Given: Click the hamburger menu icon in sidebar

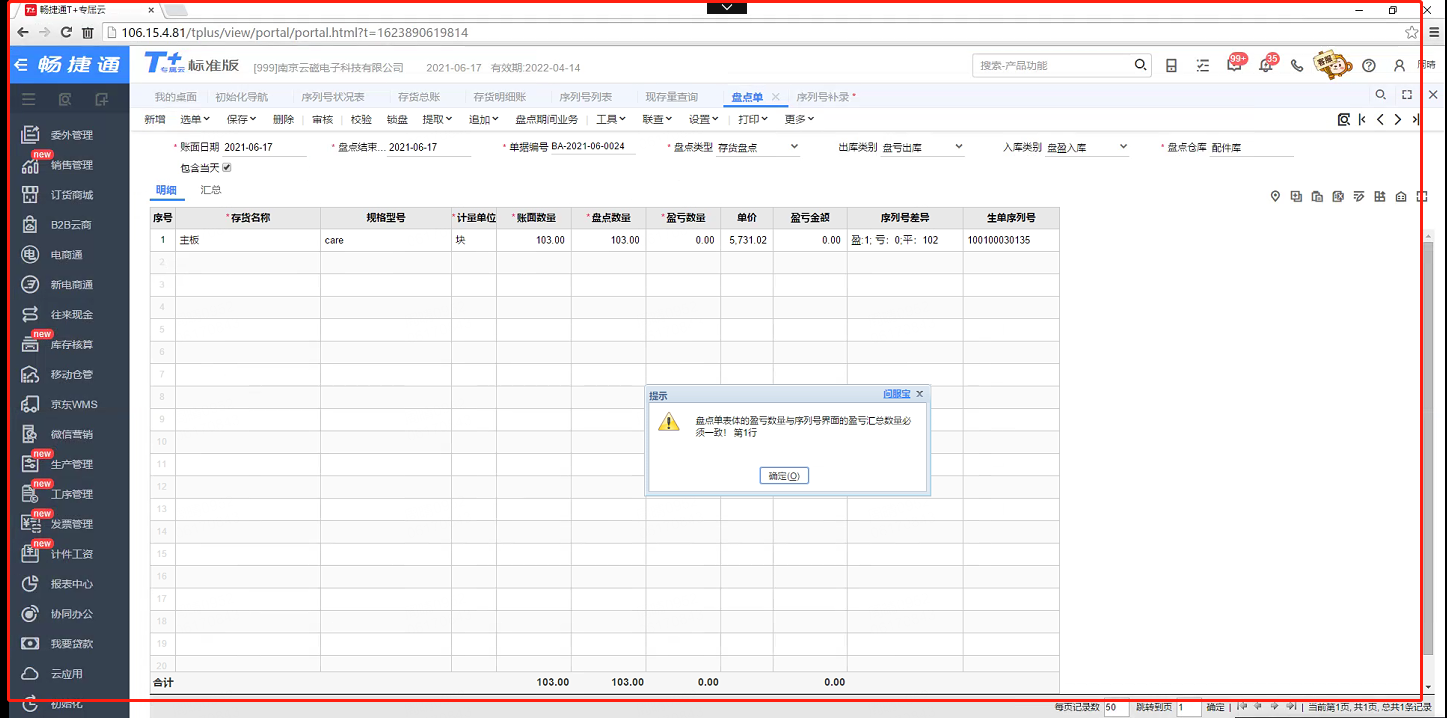Looking at the screenshot, I should pyautogui.click(x=29, y=99).
